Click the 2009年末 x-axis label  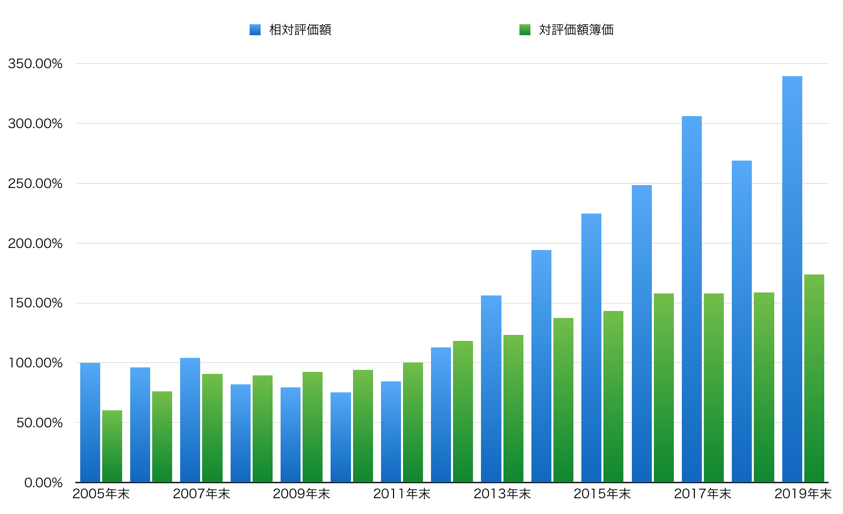[301, 494]
